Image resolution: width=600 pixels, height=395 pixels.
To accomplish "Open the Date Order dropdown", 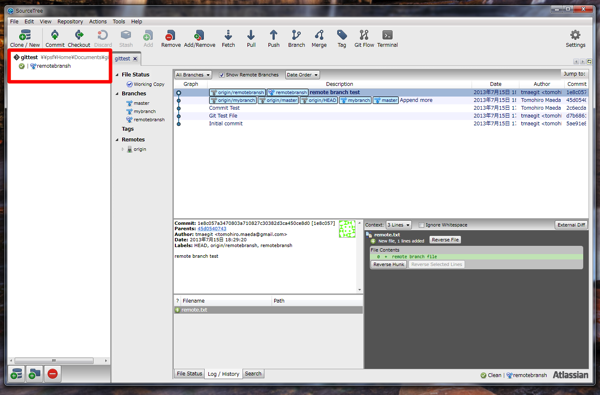I will pyautogui.click(x=302, y=75).
